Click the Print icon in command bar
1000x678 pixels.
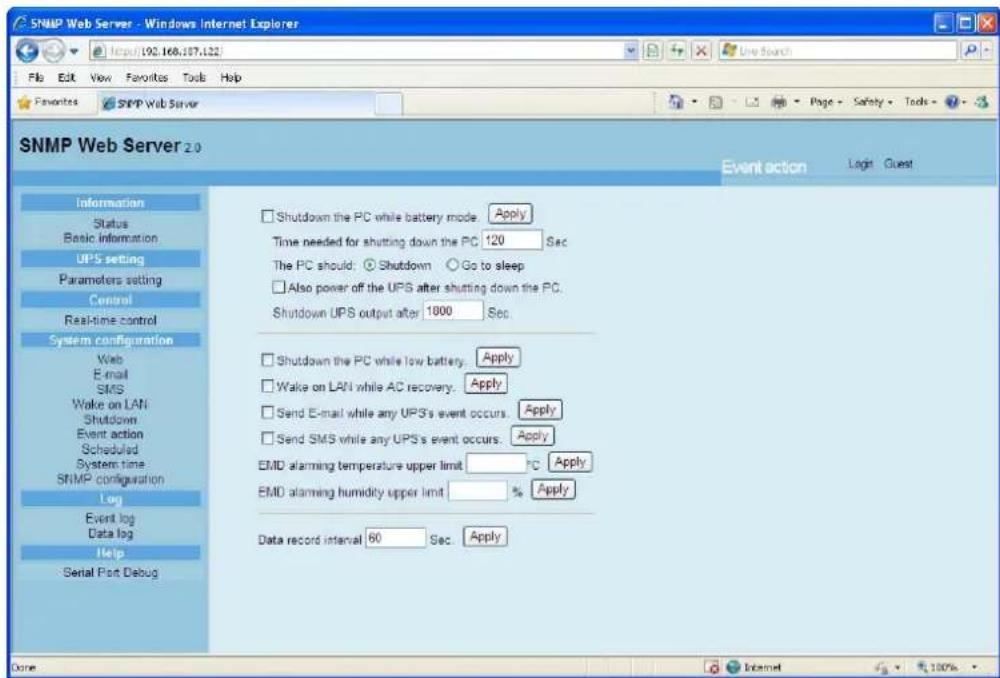777,101
